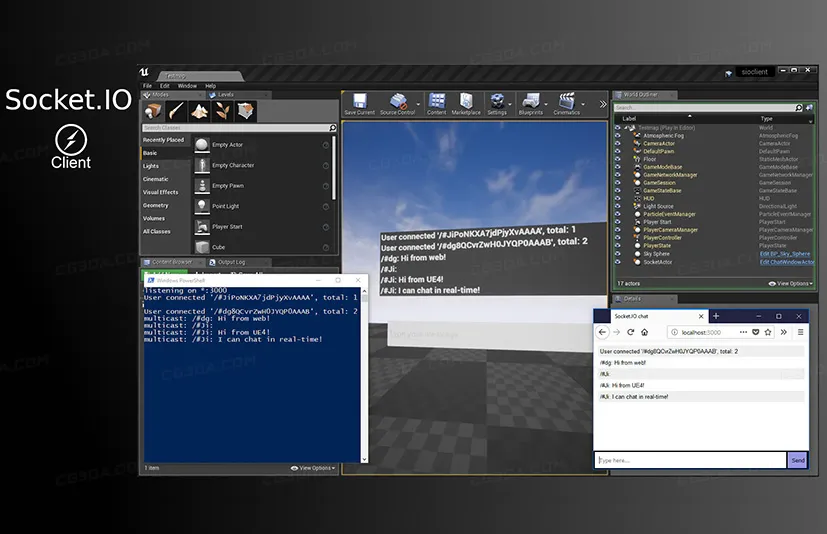Toggle visibility of GameModeBase
The width and height of the screenshot is (827, 534).
(x=618, y=167)
